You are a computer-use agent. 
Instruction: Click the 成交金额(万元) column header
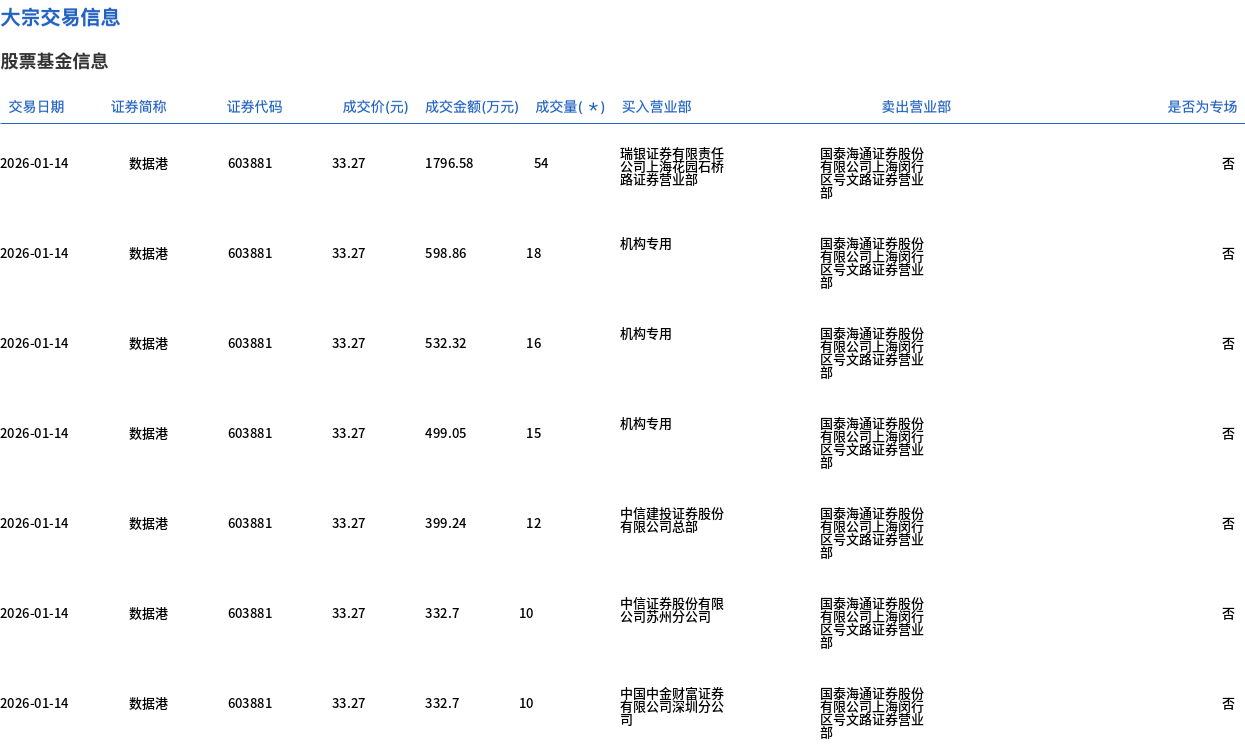pyautogui.click(x=472, y=107)
